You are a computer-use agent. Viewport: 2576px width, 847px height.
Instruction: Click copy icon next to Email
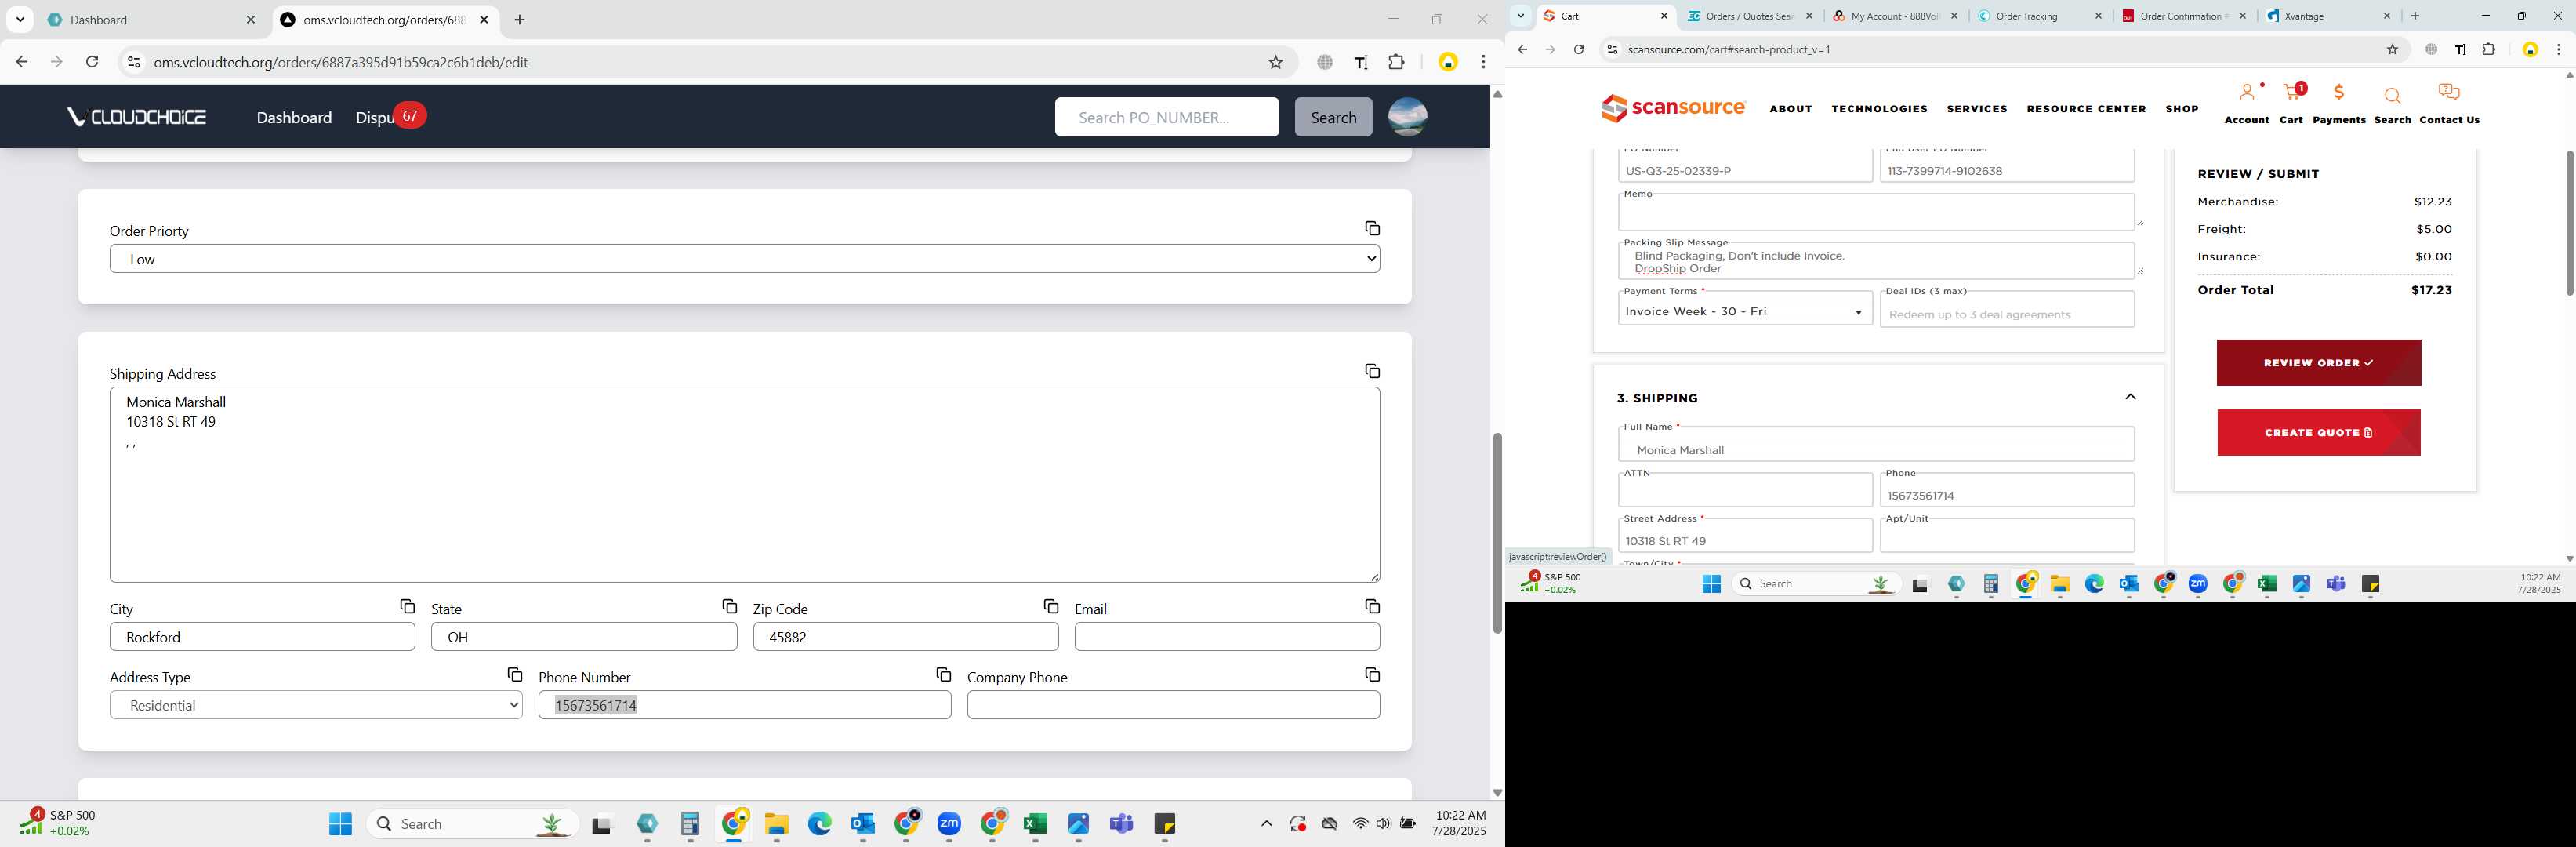[x=1372, y=607]
